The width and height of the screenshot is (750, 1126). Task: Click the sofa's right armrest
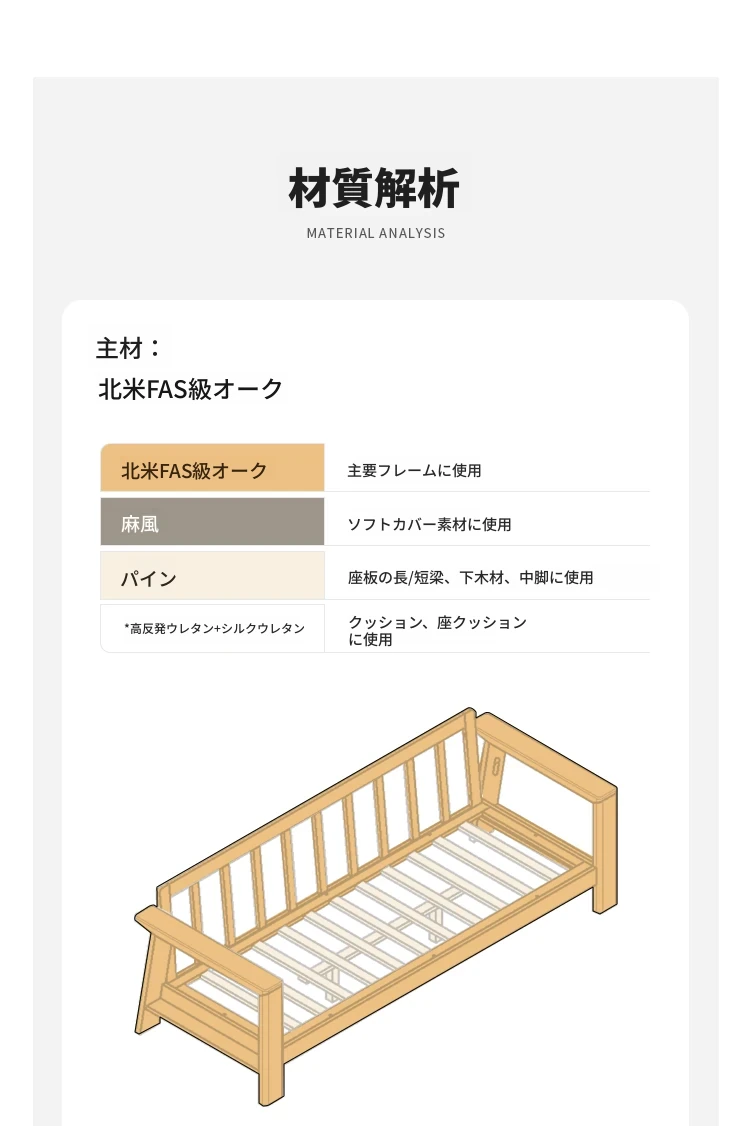pyautogui.click(x=547, y=755)
